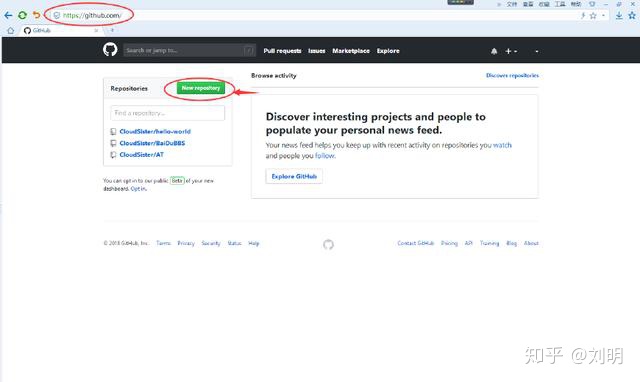Image resolution: width=640 pixels, height=382 pixels.
Task: Click the GitHub search or jump-to field
Action: 189,50
